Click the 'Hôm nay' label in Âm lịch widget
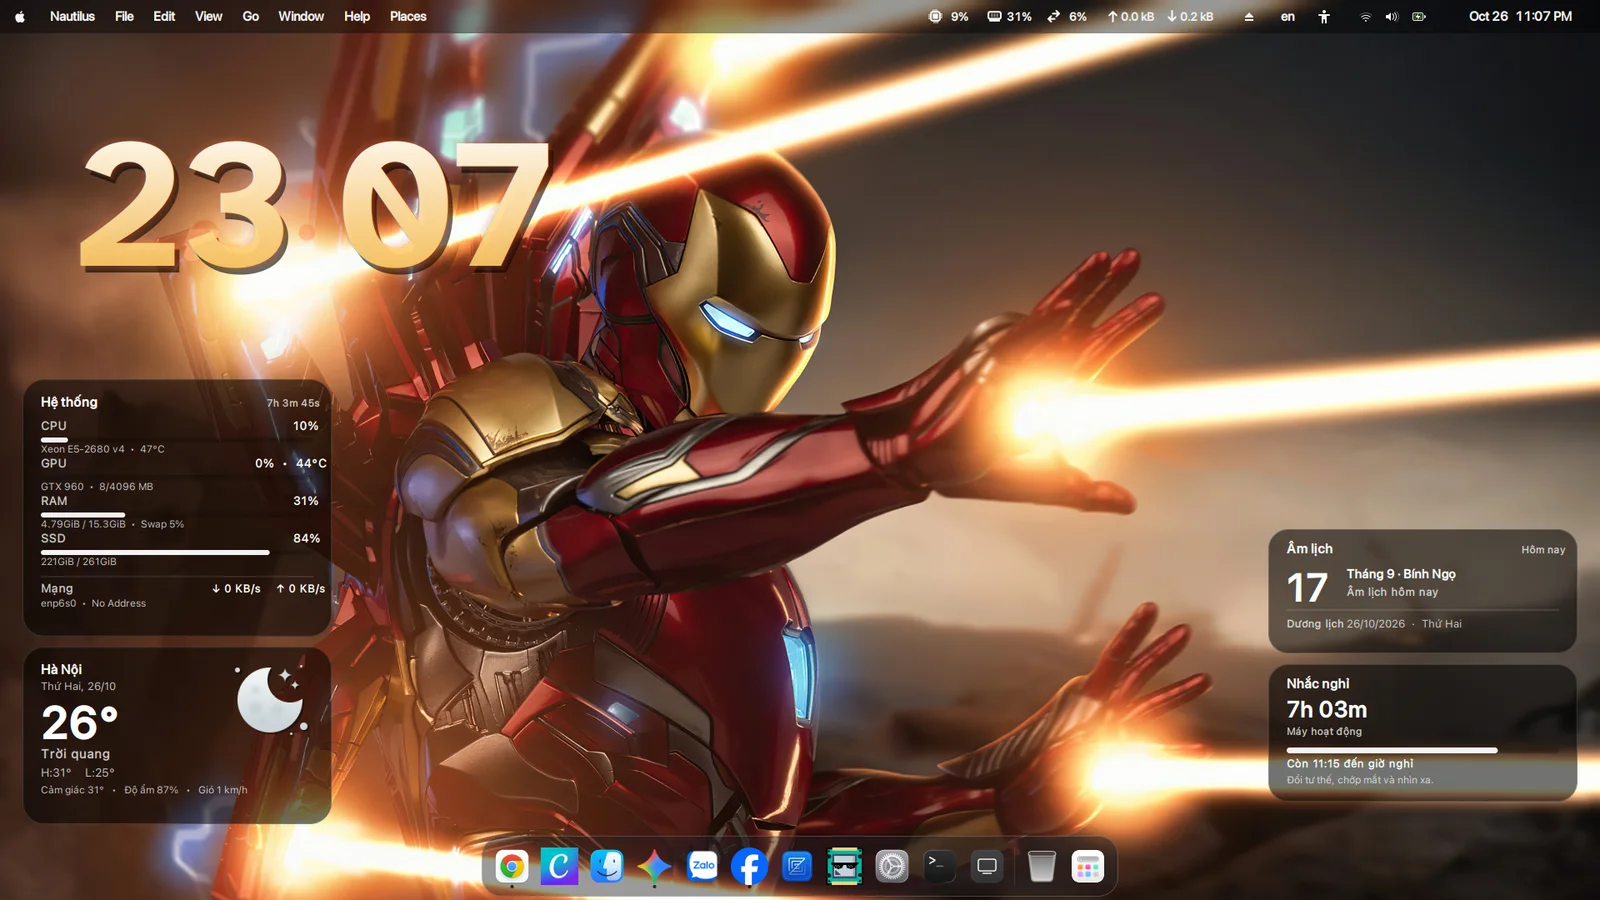This screenshot has width=1600, height=900. click(x=1543, y=550)
